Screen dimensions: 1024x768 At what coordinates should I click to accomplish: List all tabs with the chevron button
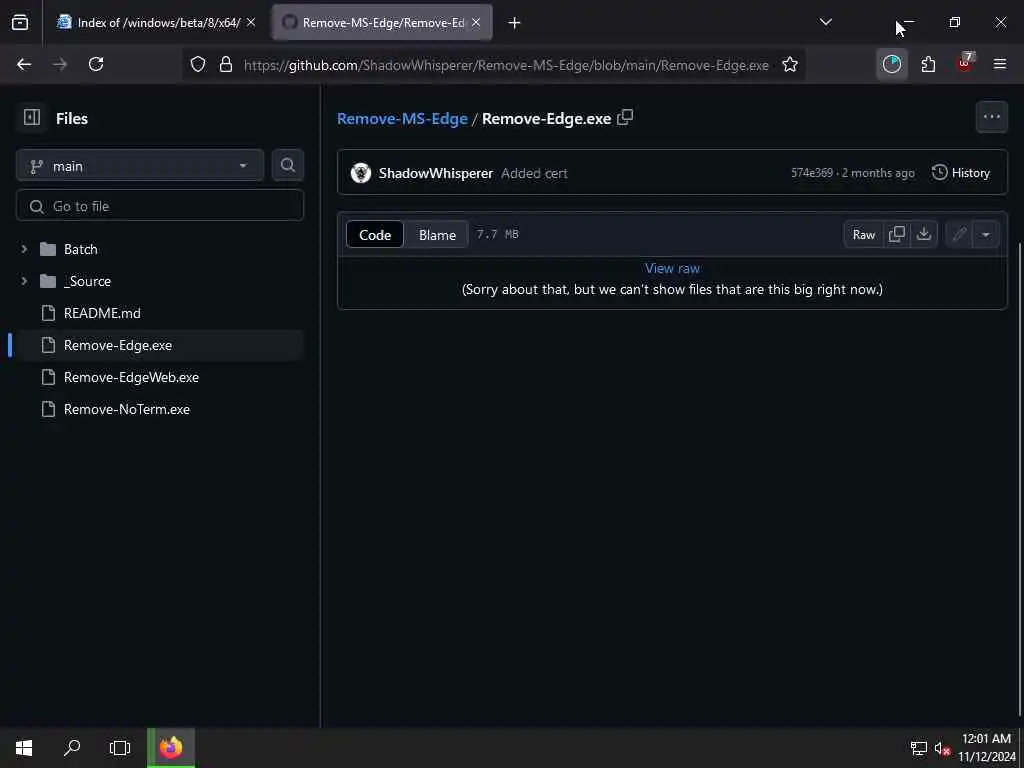[825, 23]
